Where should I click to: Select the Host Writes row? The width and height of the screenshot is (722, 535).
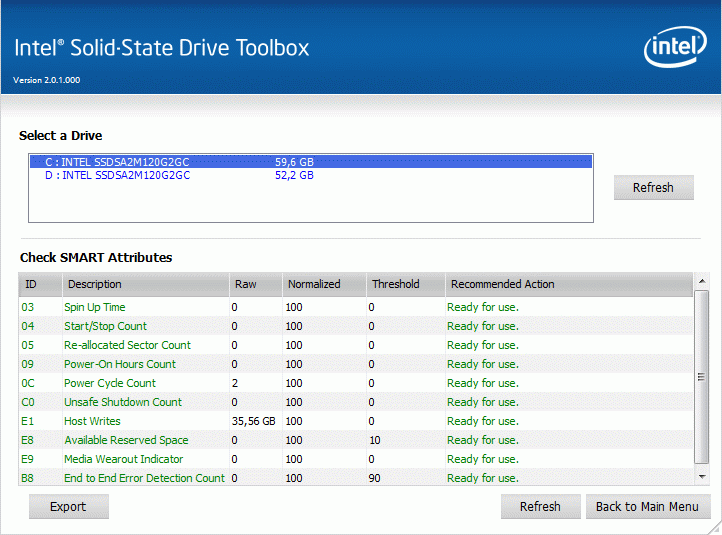[356, 421]
